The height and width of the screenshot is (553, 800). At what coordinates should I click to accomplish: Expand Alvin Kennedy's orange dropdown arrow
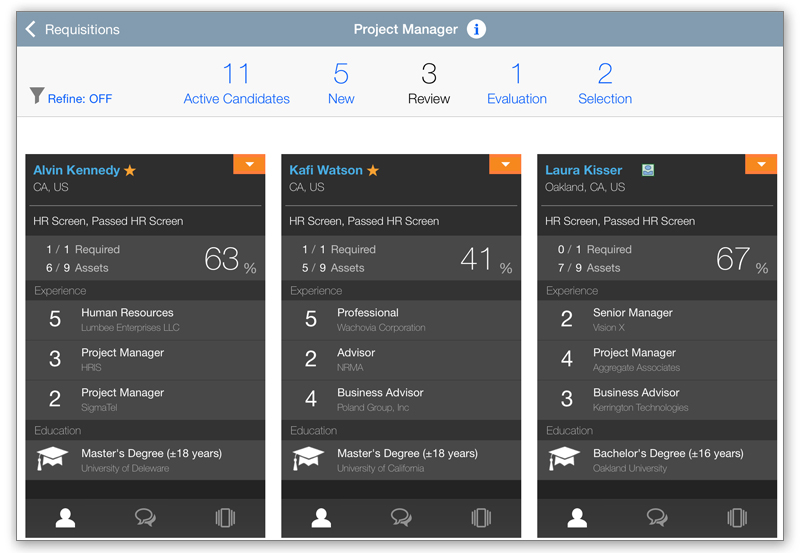(x=249, y=164)
